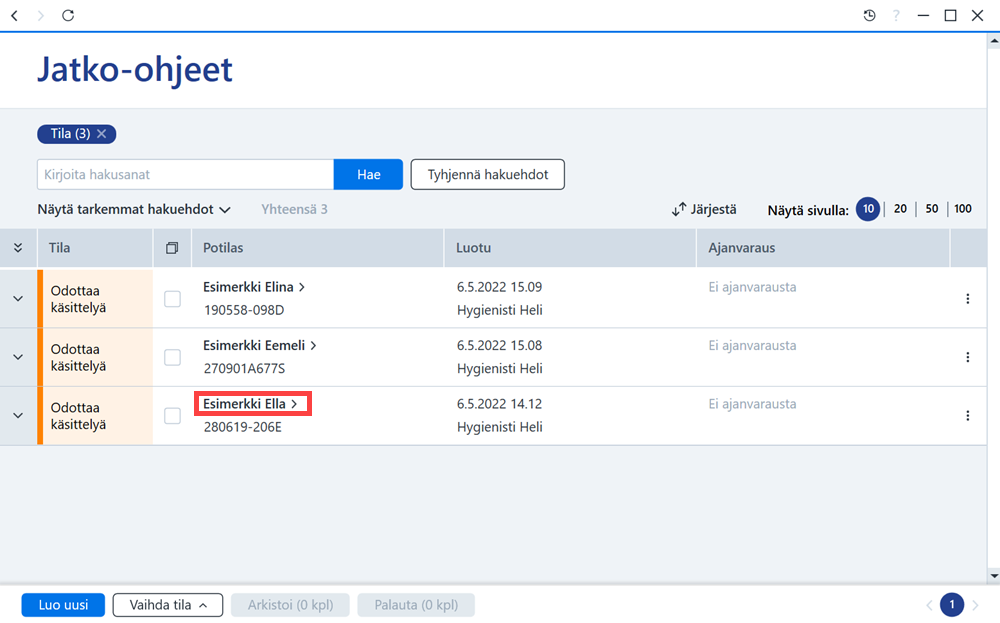Screen dimensions: 1000x623
Task: Expand the Esimerkki Elina row
Action: [18, 298]
